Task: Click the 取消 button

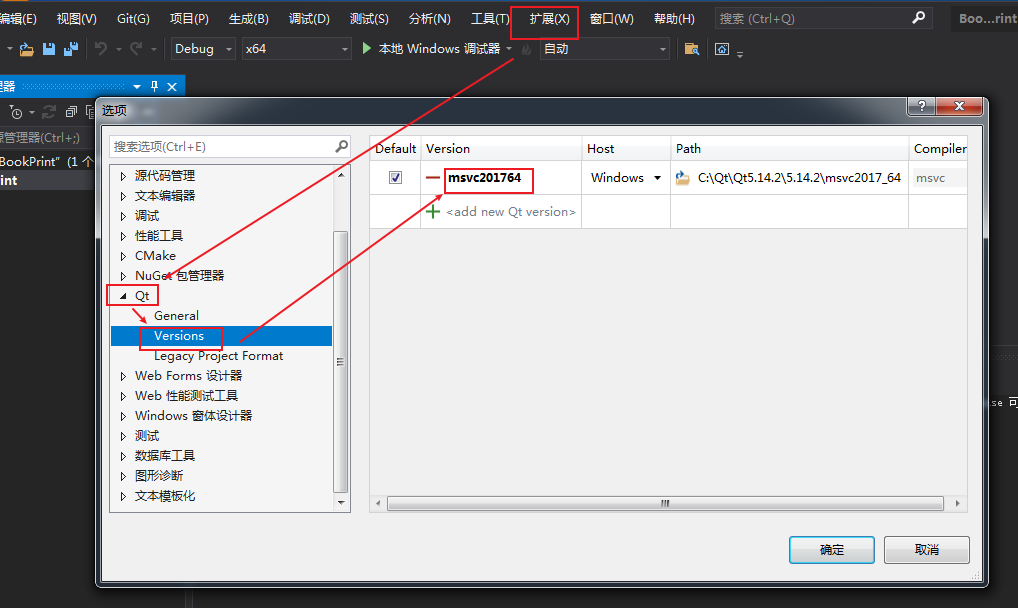Action: (x=926, y=550)
